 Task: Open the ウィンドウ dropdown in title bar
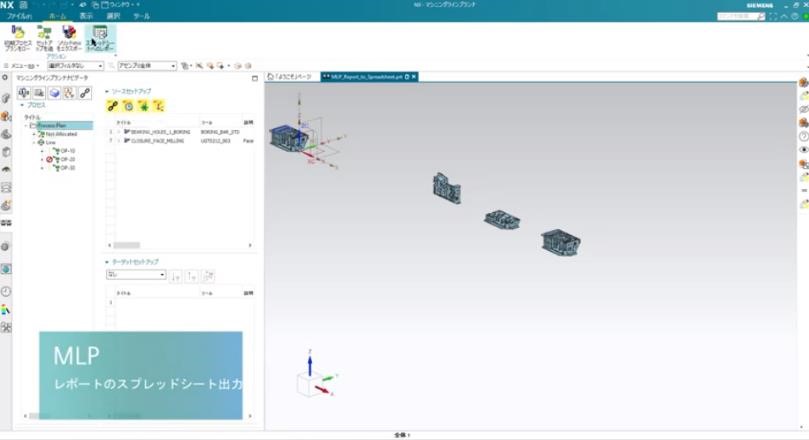(121, 5)
